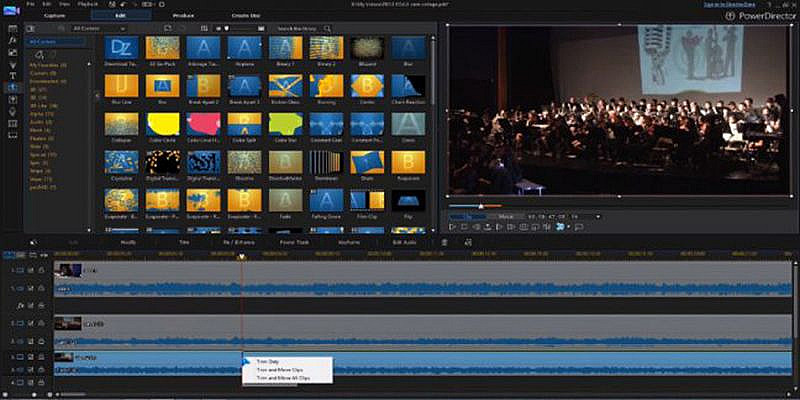The image size is (800, 400).
Task: Toggle the lock on video track 2
Action: 42,323
